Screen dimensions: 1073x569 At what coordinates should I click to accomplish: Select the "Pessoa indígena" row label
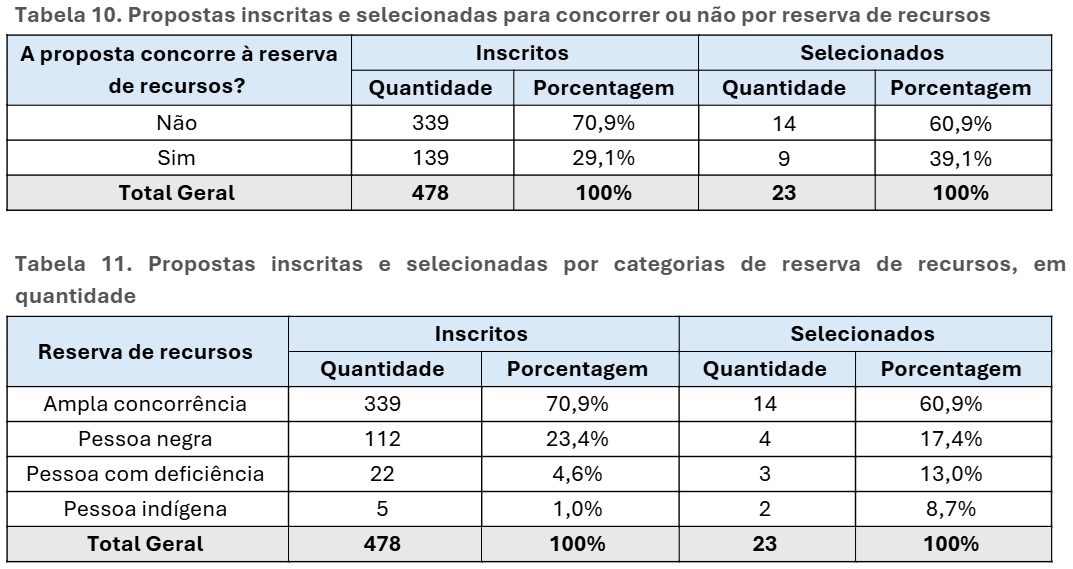(146, 509)
